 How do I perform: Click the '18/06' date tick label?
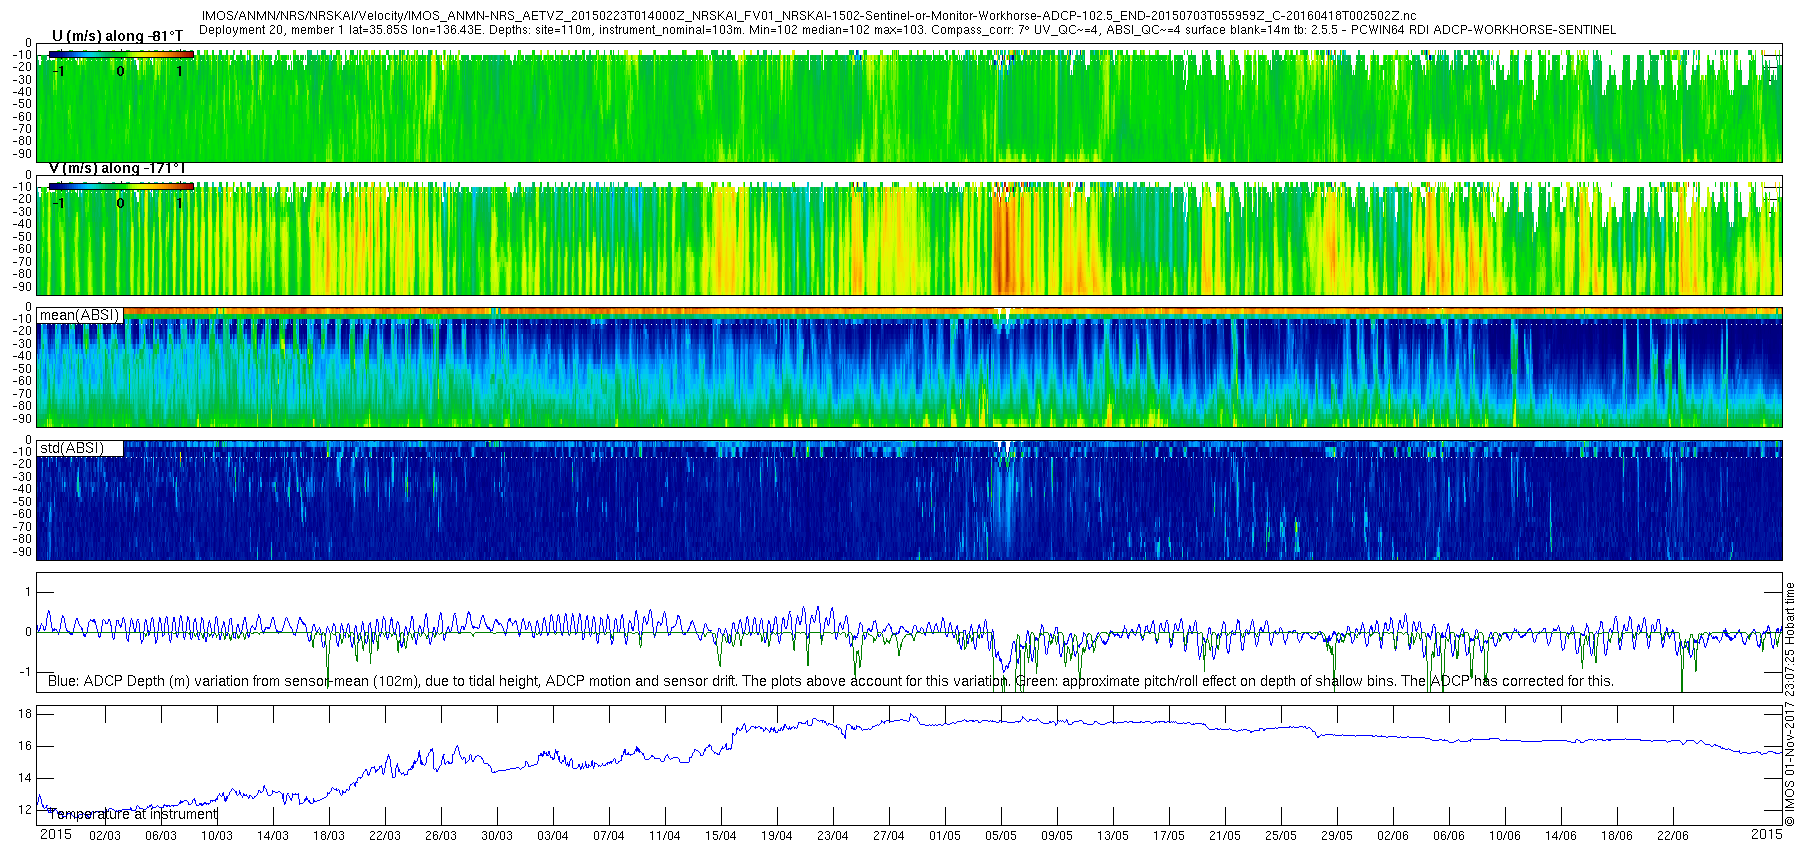(x=1617, y=836)
